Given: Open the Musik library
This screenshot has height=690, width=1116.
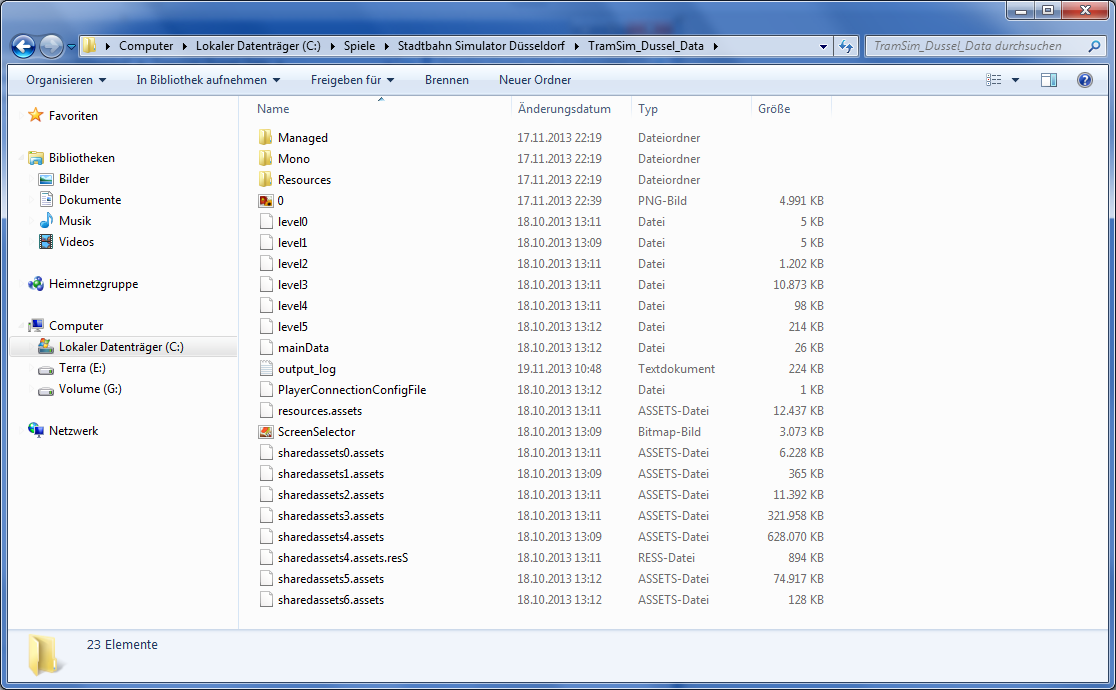Looking at the screenshot, I should 75,221.
